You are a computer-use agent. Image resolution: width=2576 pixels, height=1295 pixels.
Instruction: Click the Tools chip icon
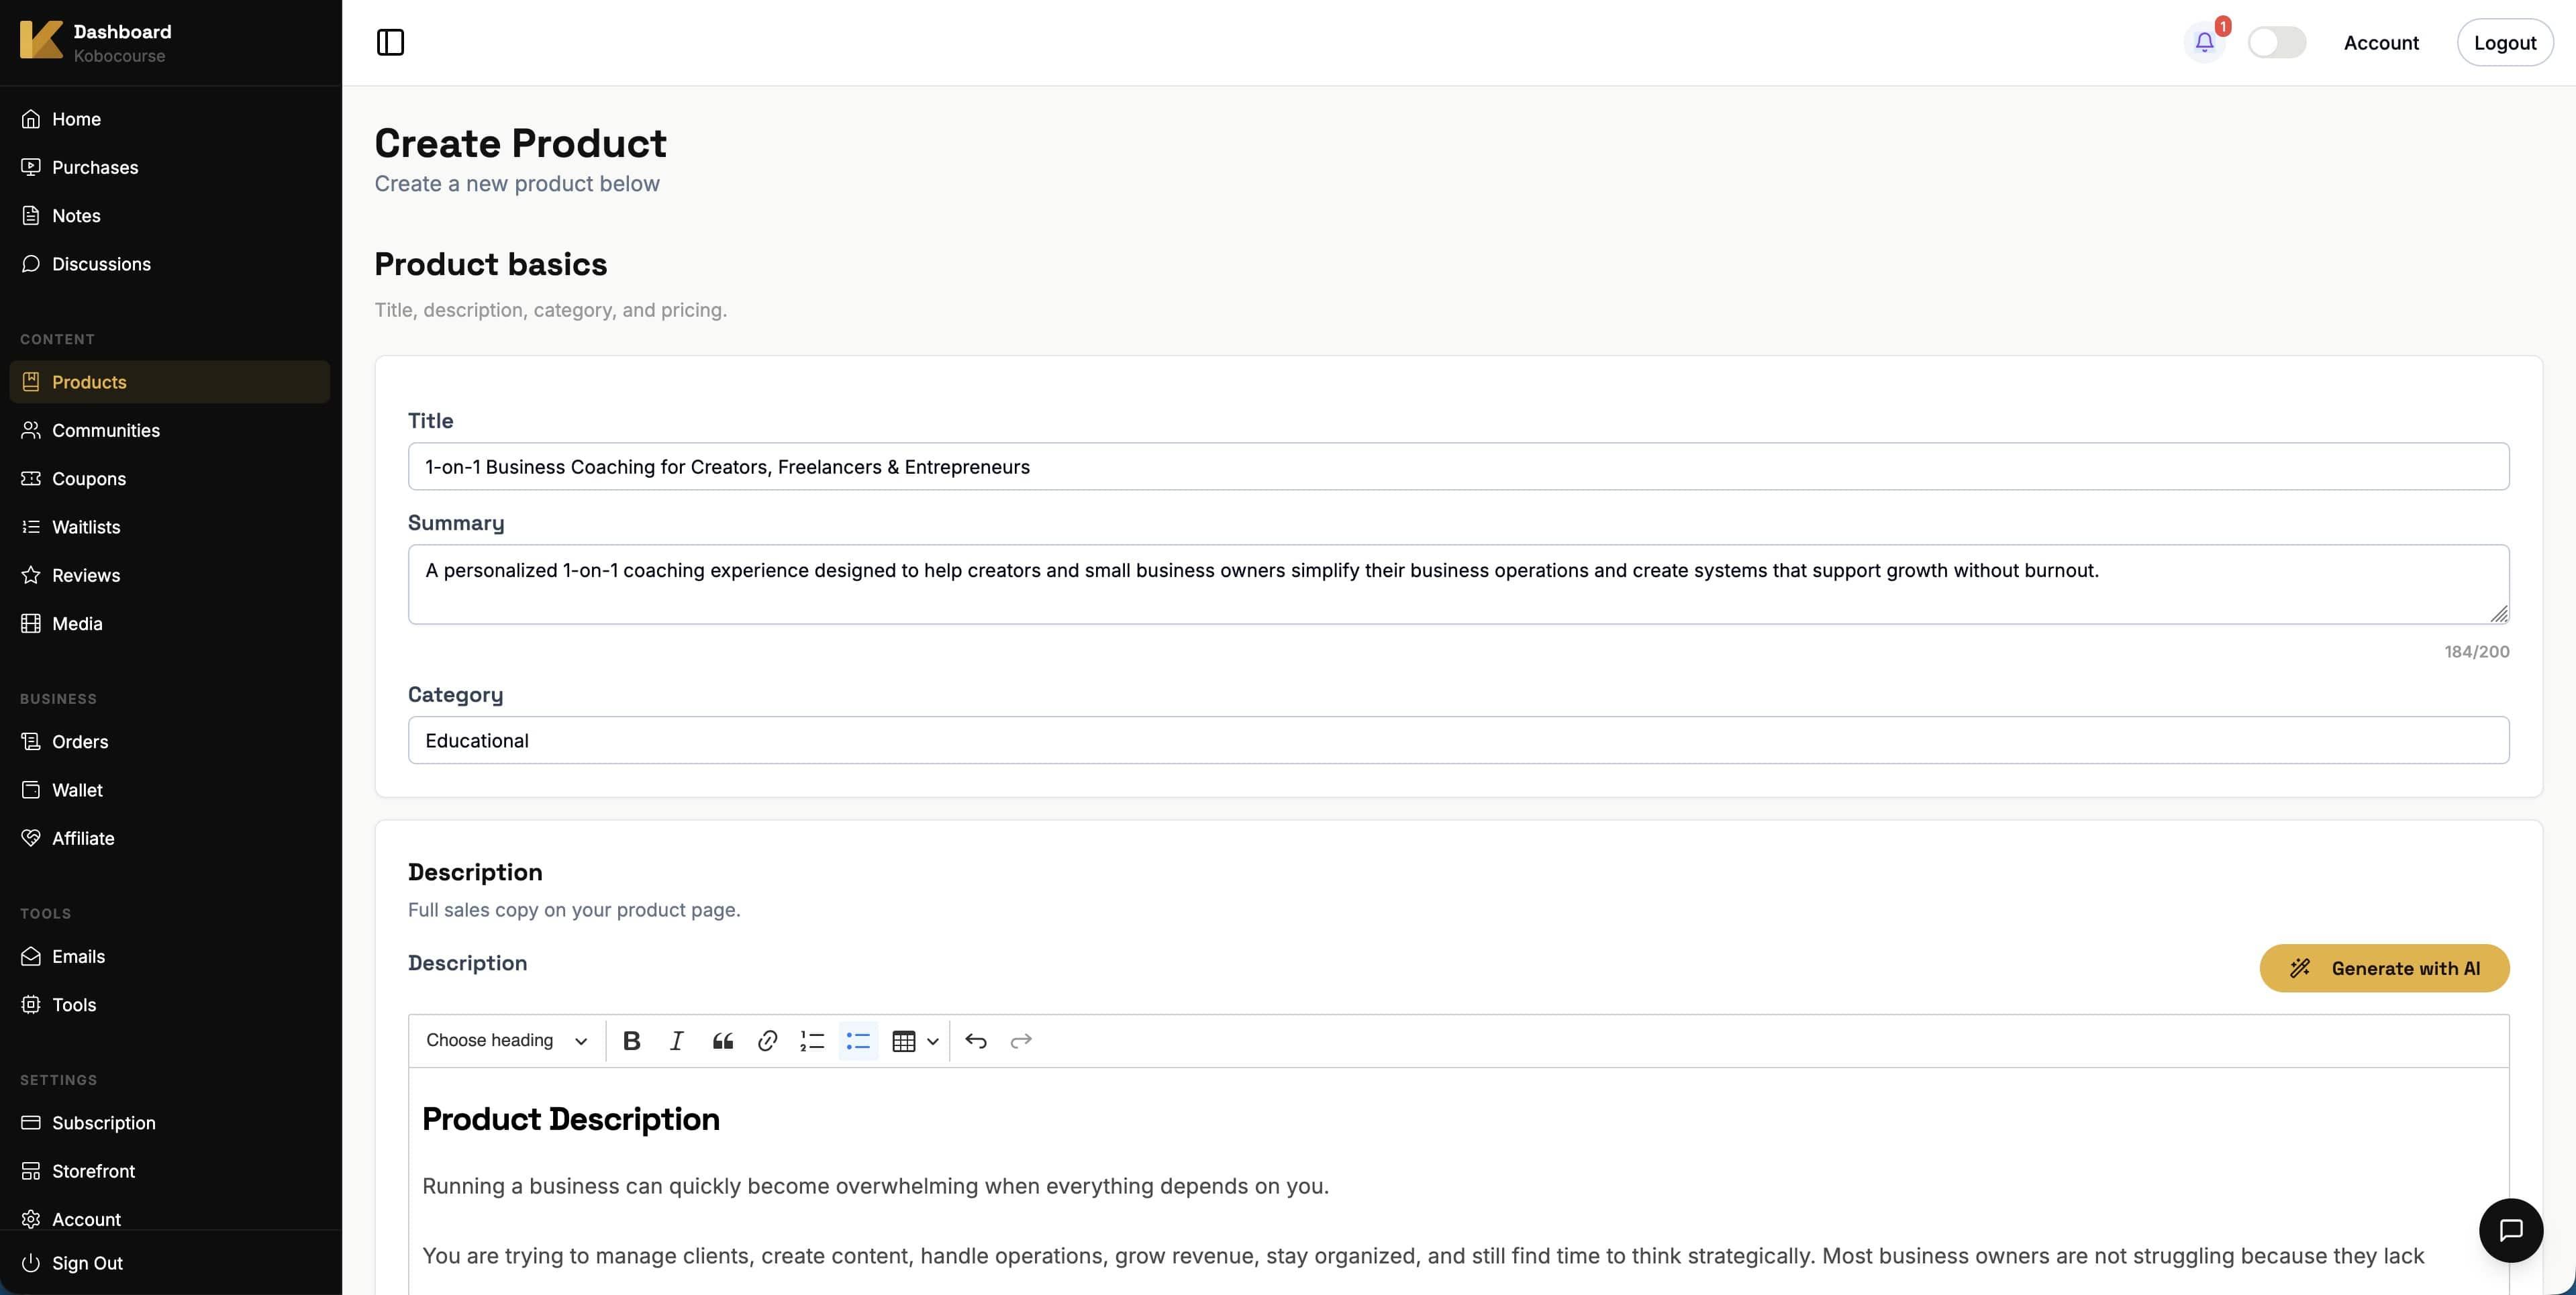click(x=31, y=1005)
